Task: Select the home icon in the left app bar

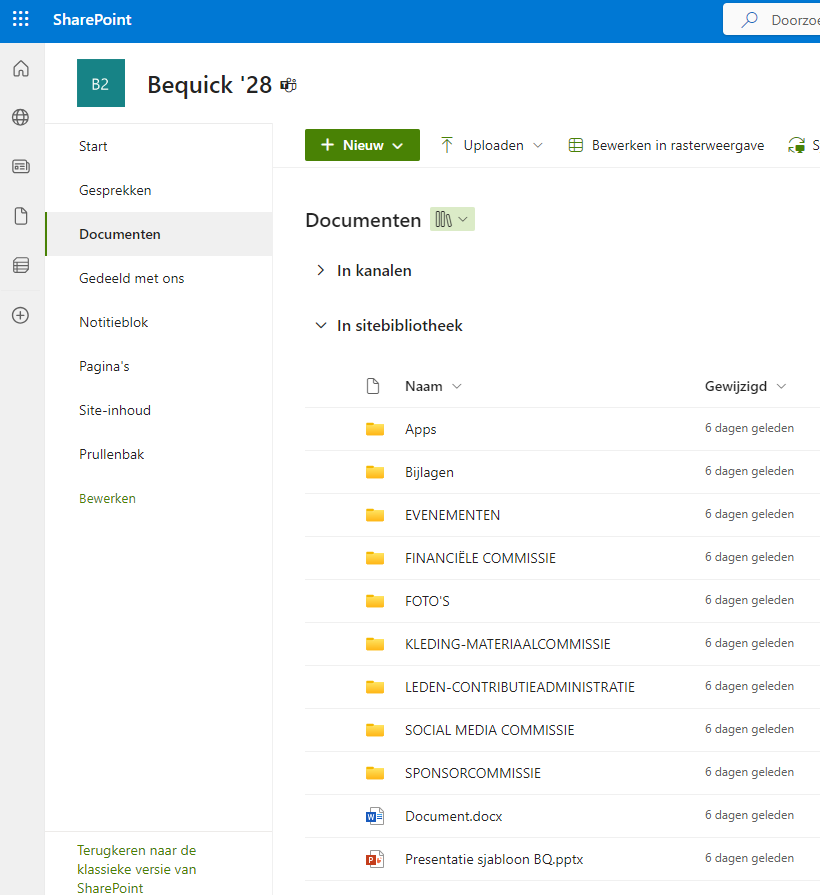Action: [x=20, y=68]
